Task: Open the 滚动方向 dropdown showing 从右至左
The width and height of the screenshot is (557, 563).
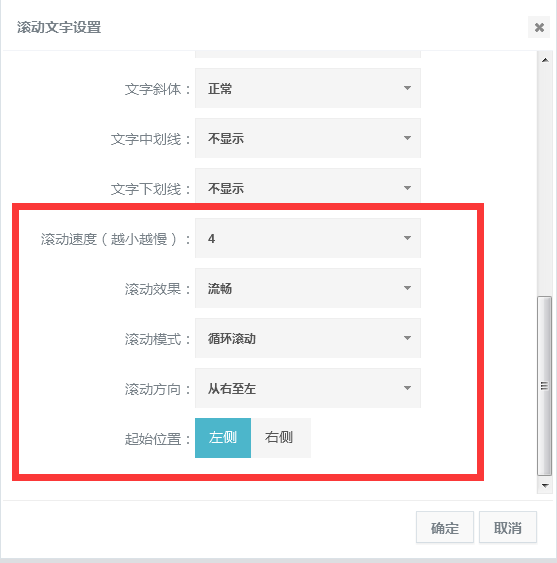Action: coord(308,388)
